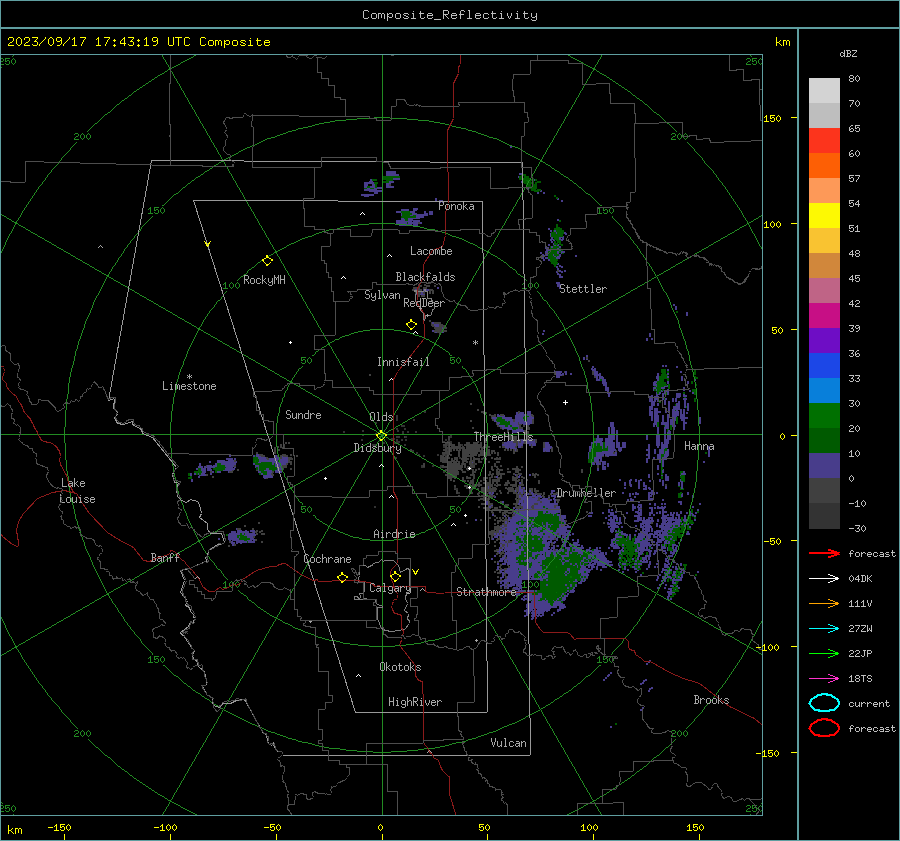900x841 pixels.
Task: Click the Vulcan town label
Action: pyautogui.click(x=508, y=743)
